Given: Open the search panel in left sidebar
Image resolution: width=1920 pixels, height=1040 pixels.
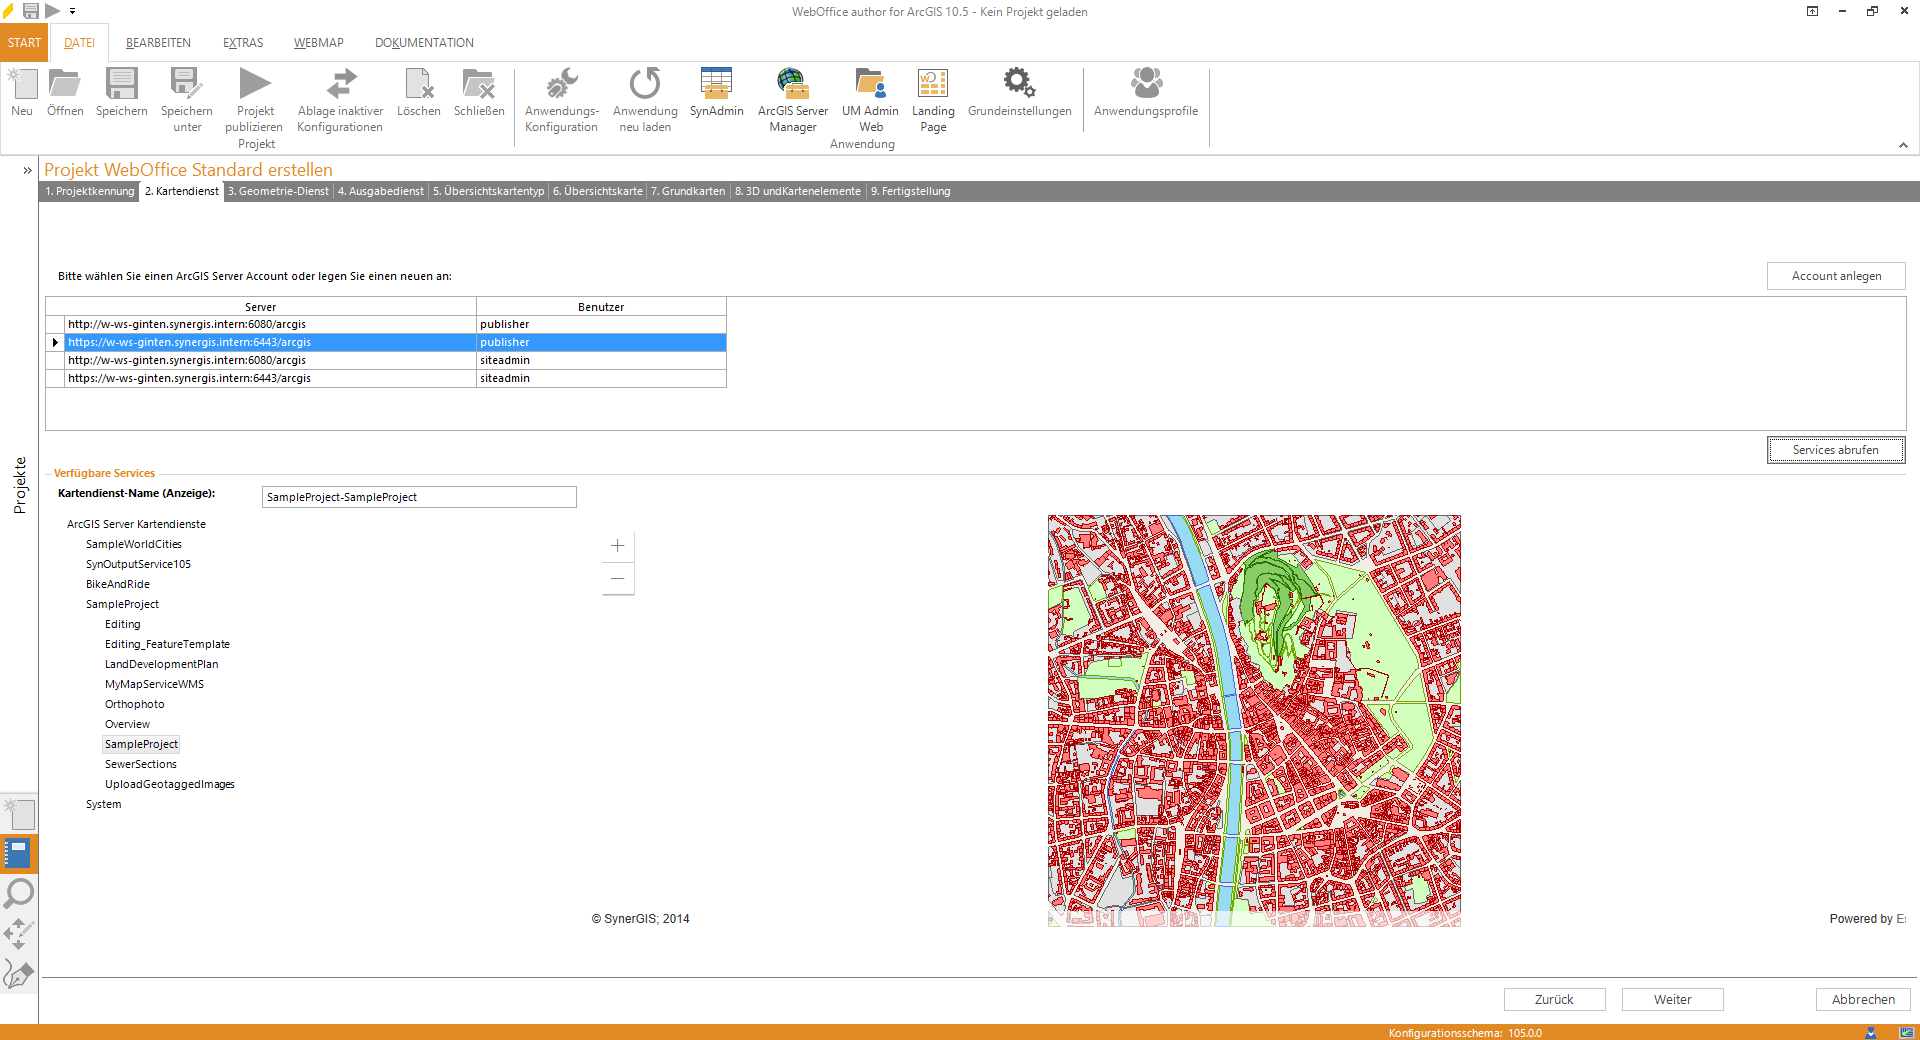Looking at the screenshot, I should pyautogui.click(x=19, y=892).
